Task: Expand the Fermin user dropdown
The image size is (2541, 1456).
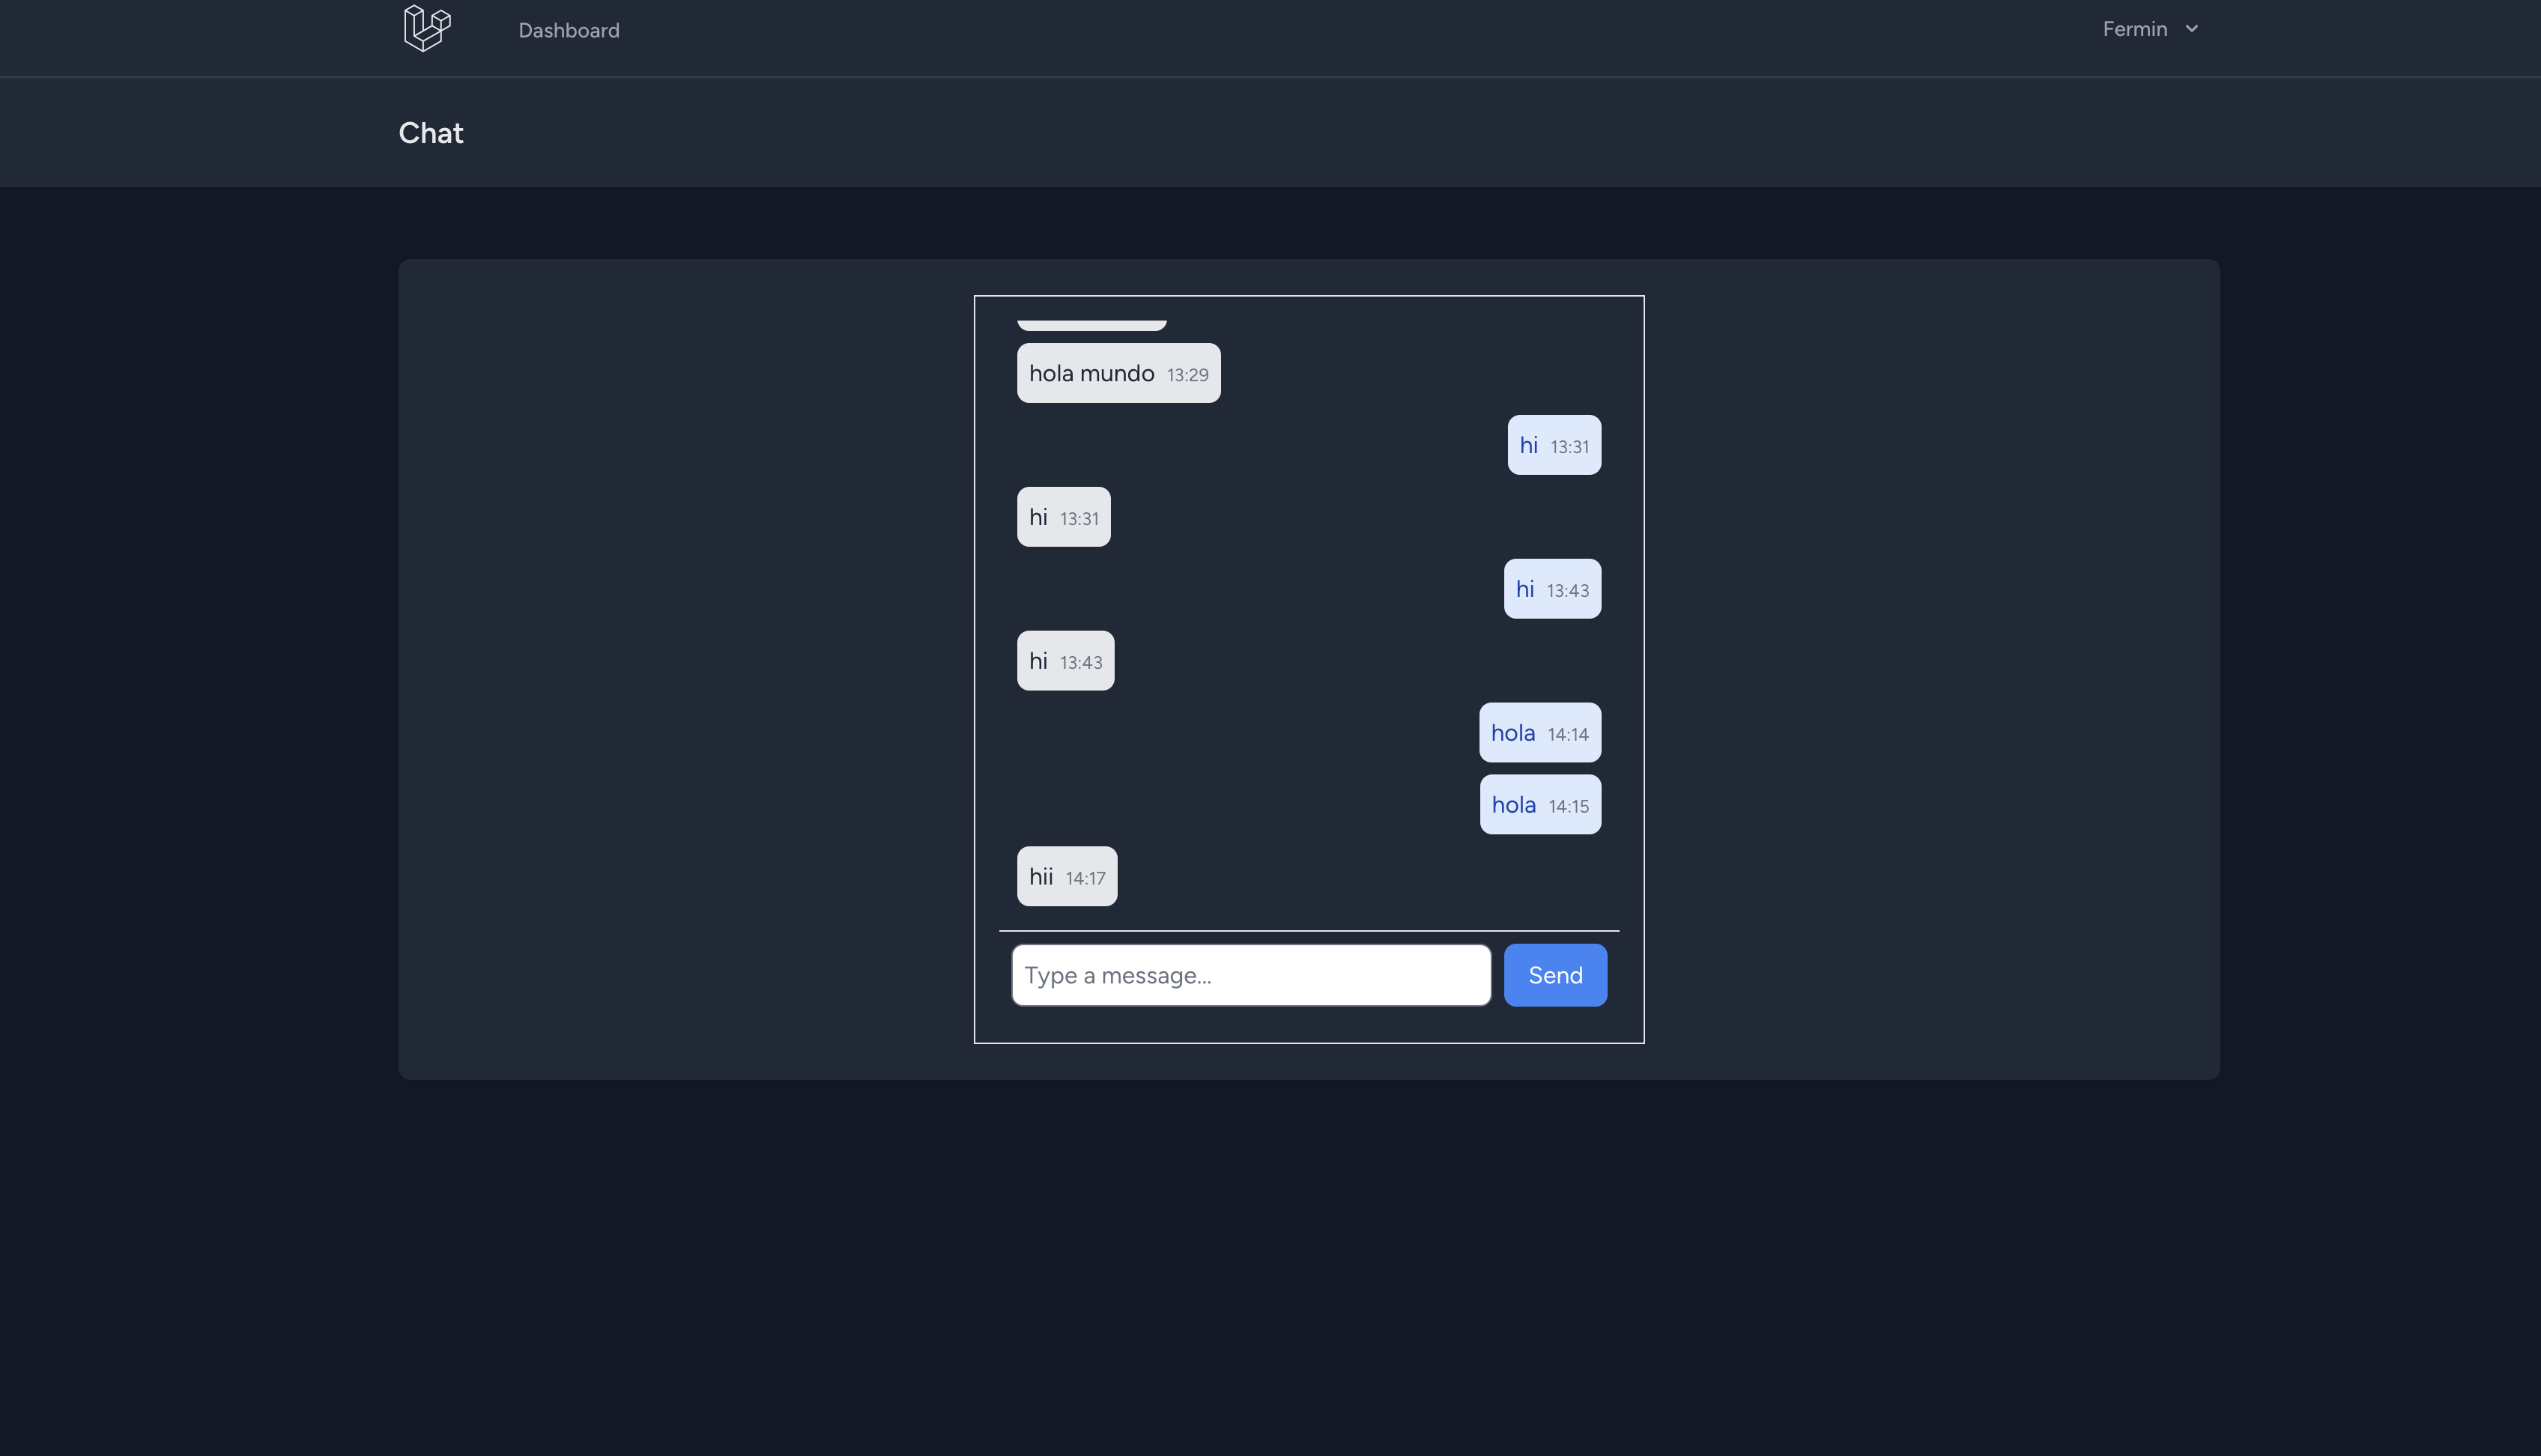Action: tap(2149, 29)
